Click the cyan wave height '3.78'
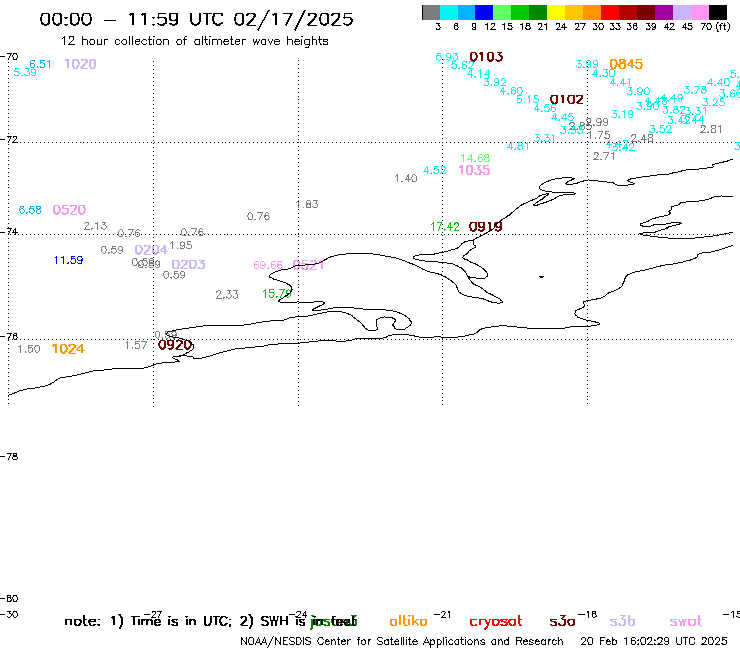This screenshot has height=650, width=740. (x=695, y=90)
